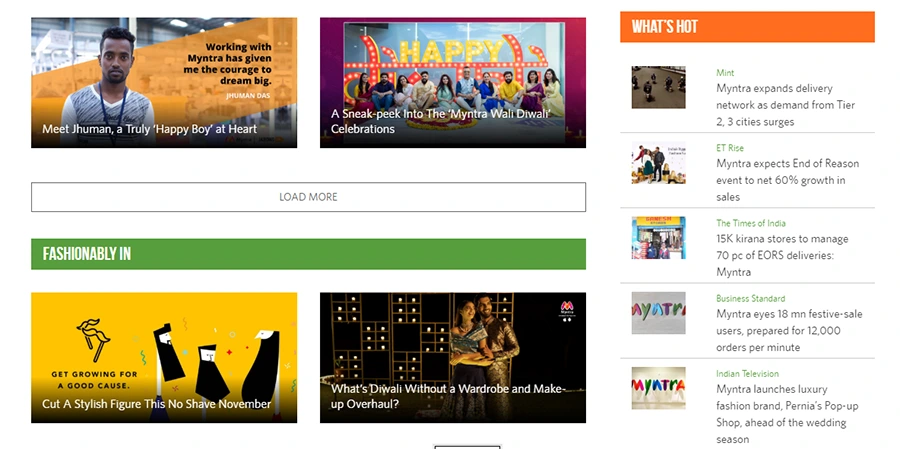The image size is (900, 449).
Task: Click thumbnail of ET Rise story
Action: click(658, 164)
